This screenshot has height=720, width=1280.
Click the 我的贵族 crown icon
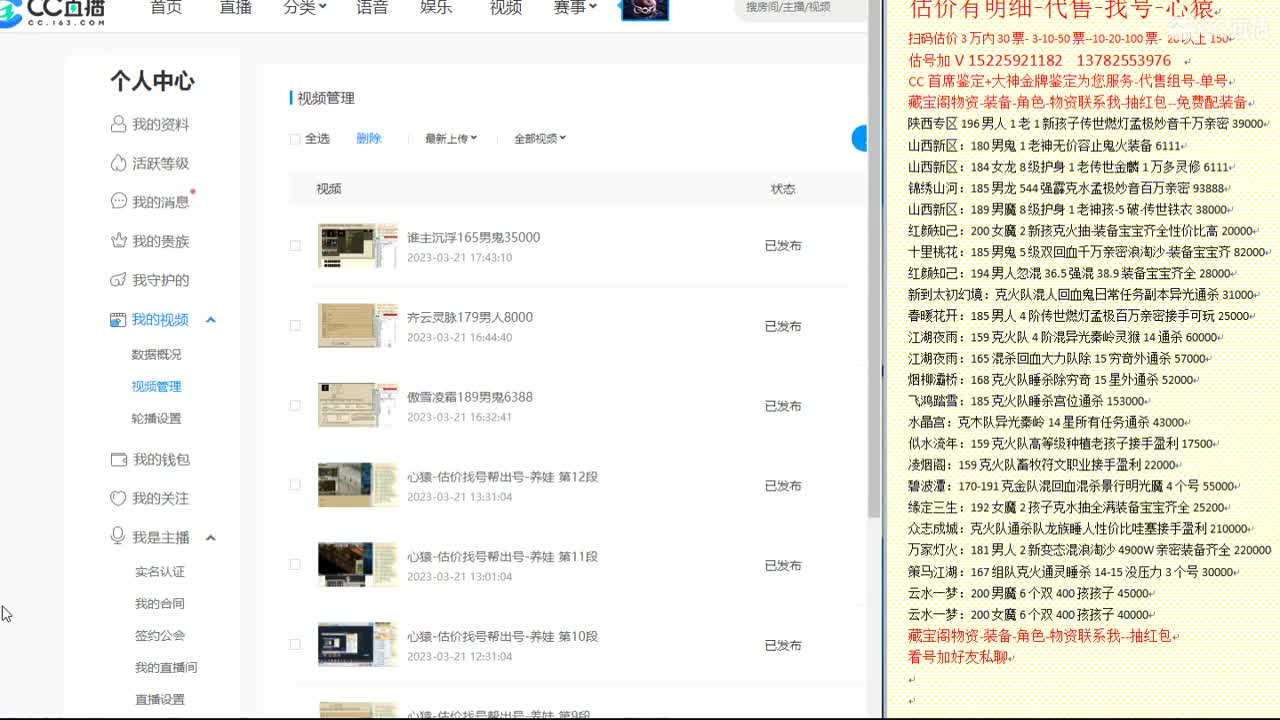[x=118, y=240]
